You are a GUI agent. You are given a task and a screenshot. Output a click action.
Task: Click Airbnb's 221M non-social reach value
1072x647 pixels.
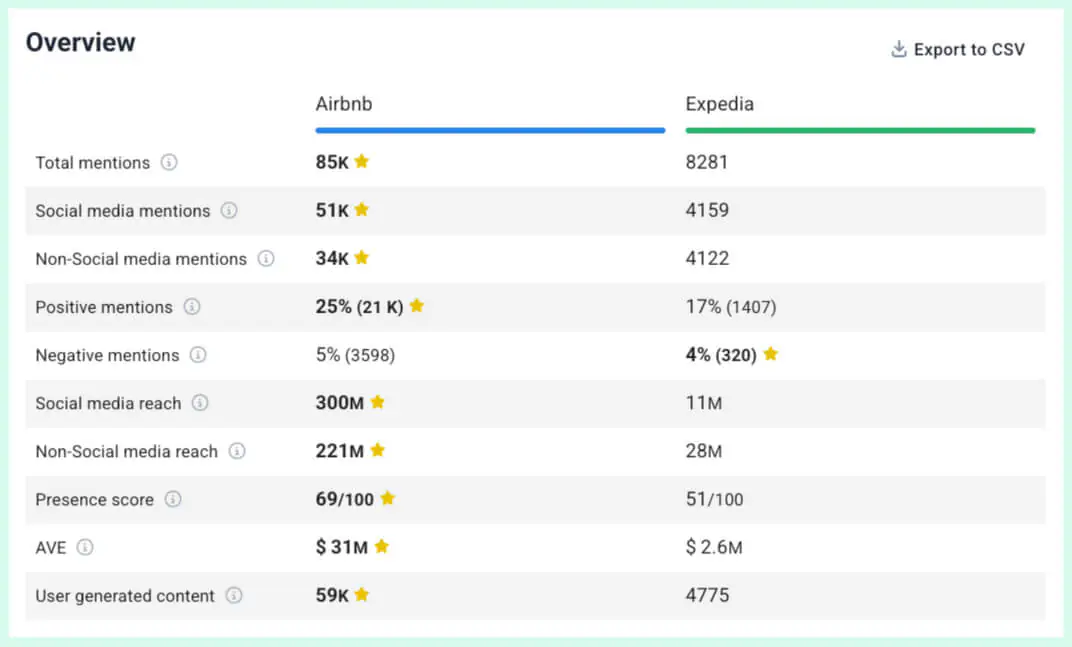339,451
